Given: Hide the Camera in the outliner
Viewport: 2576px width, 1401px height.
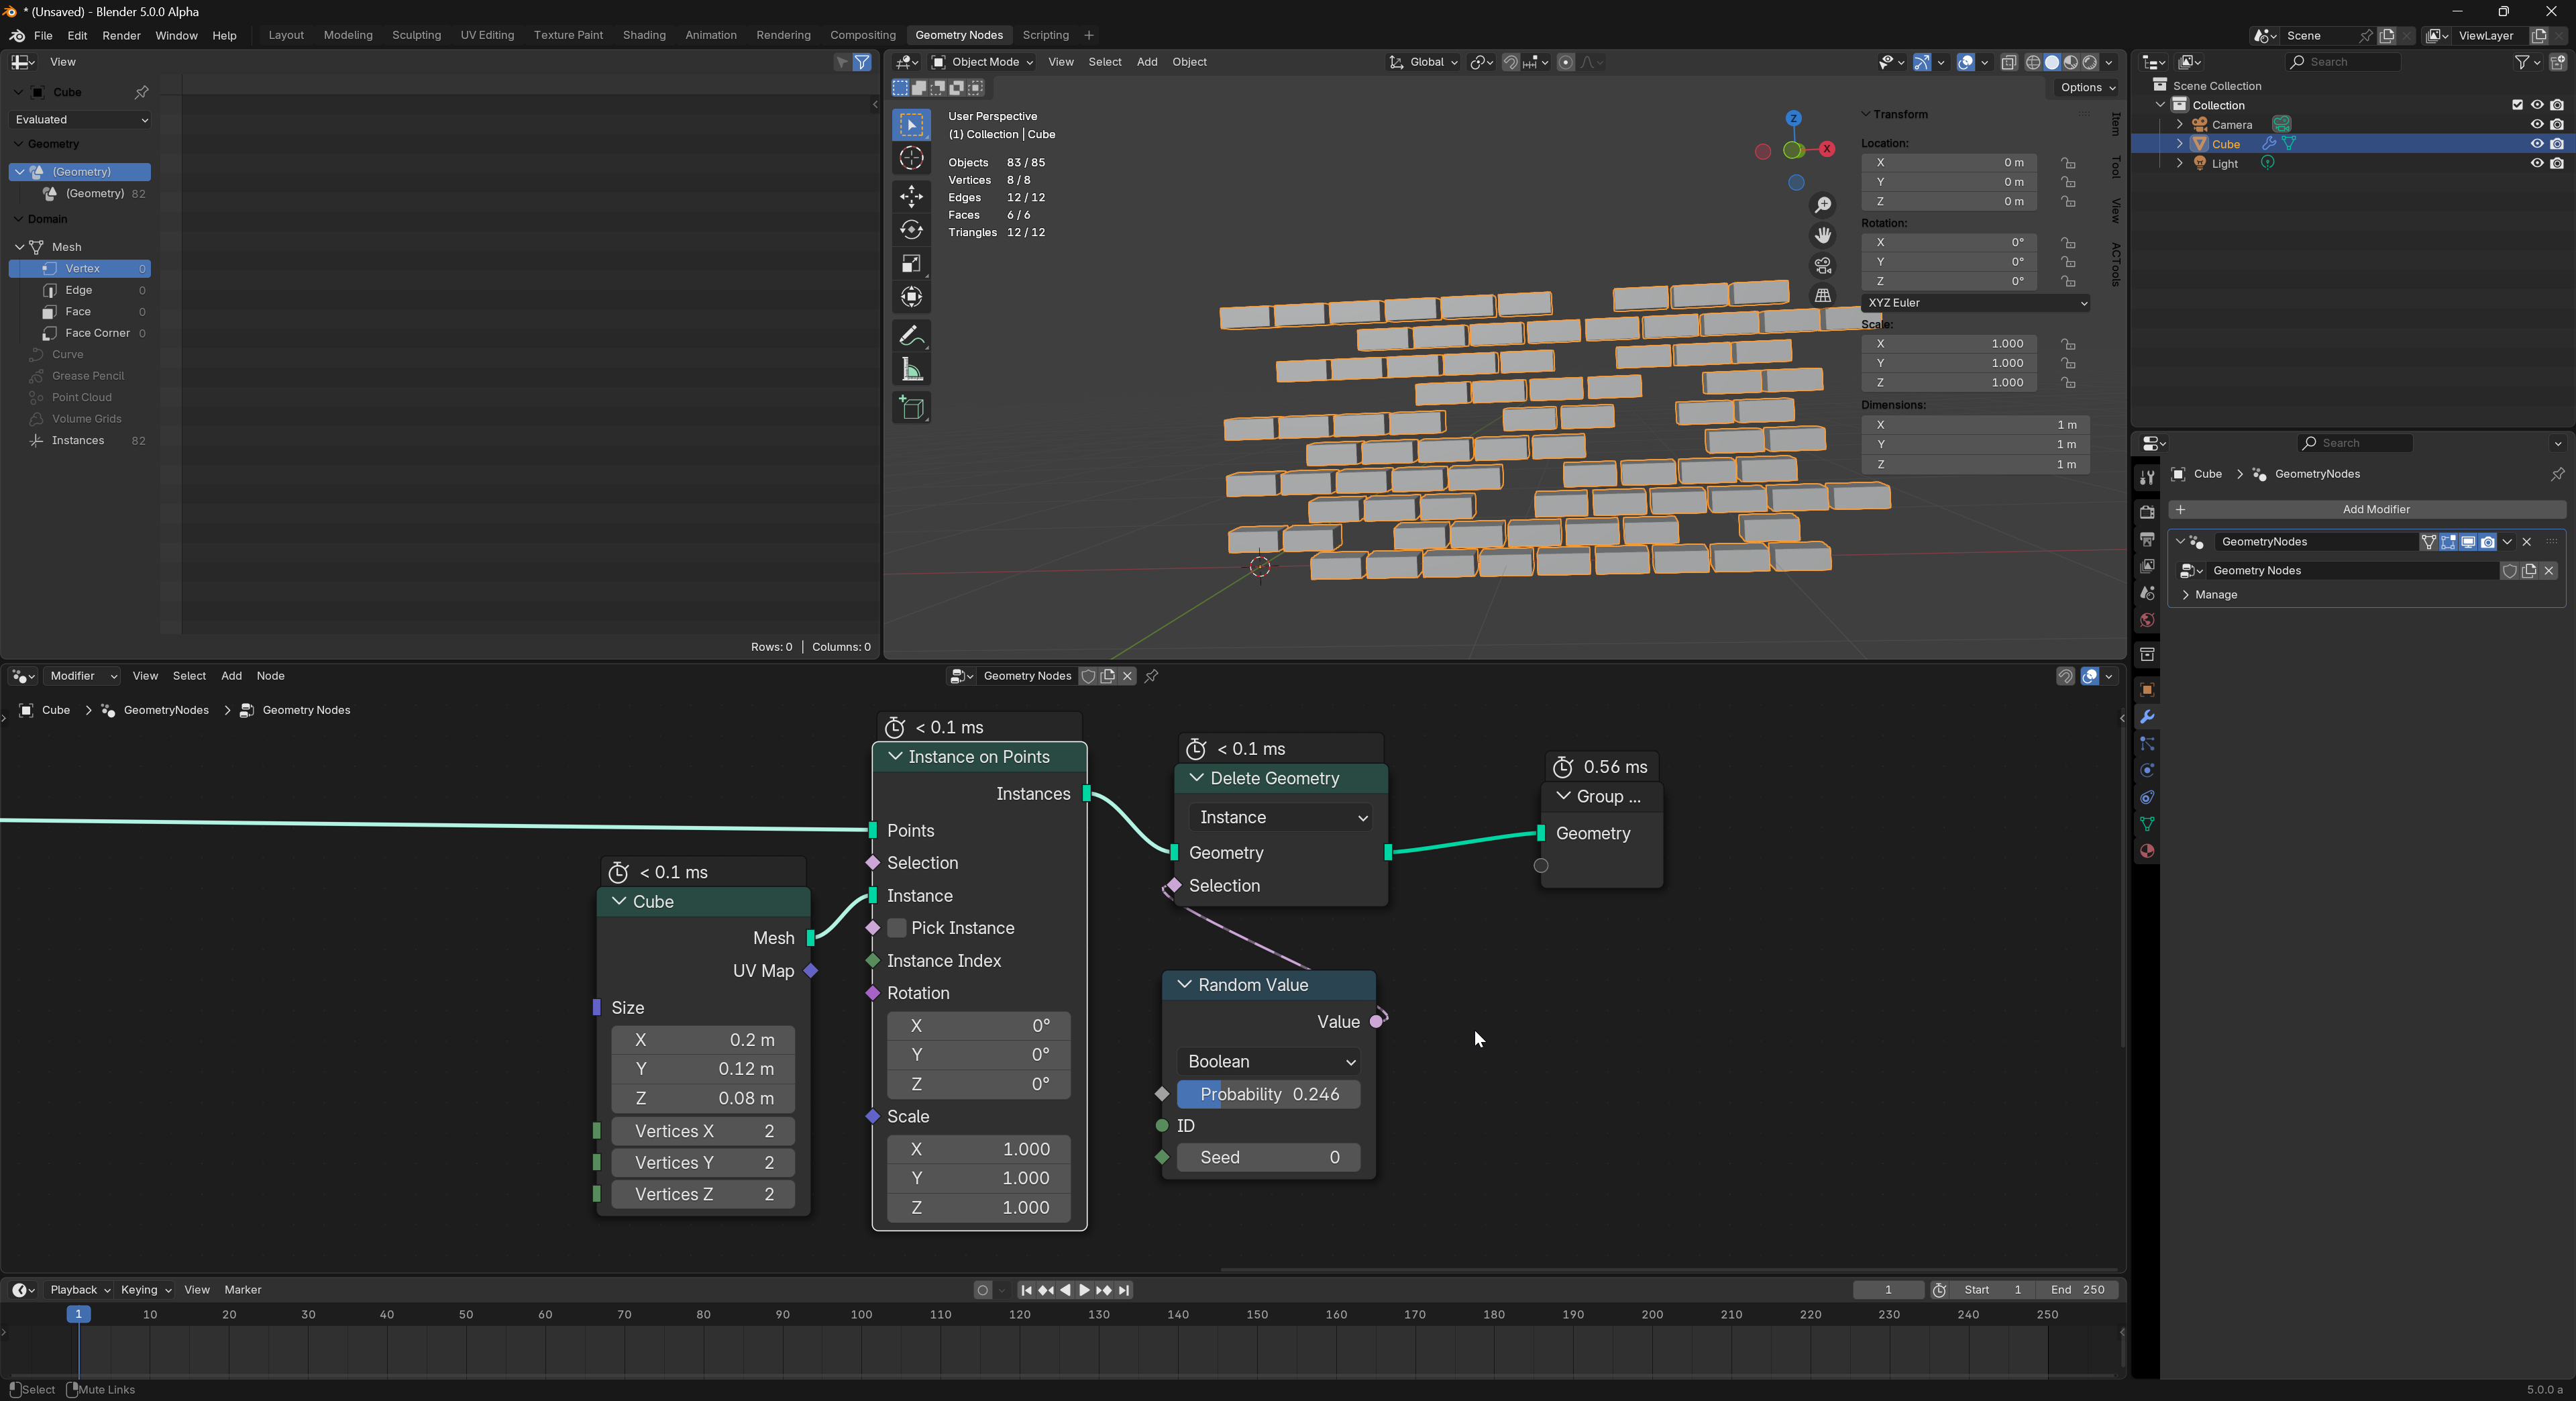Looking at the screenshot, I should [x=2536, y=125].
